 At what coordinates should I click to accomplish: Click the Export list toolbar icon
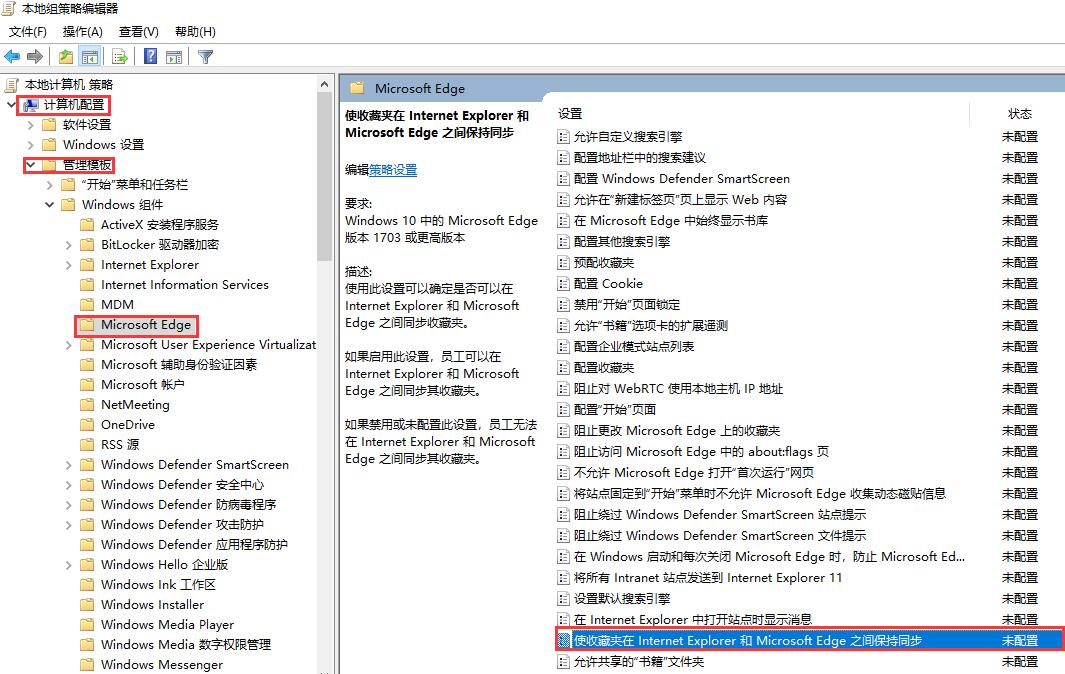click(120, 56)
